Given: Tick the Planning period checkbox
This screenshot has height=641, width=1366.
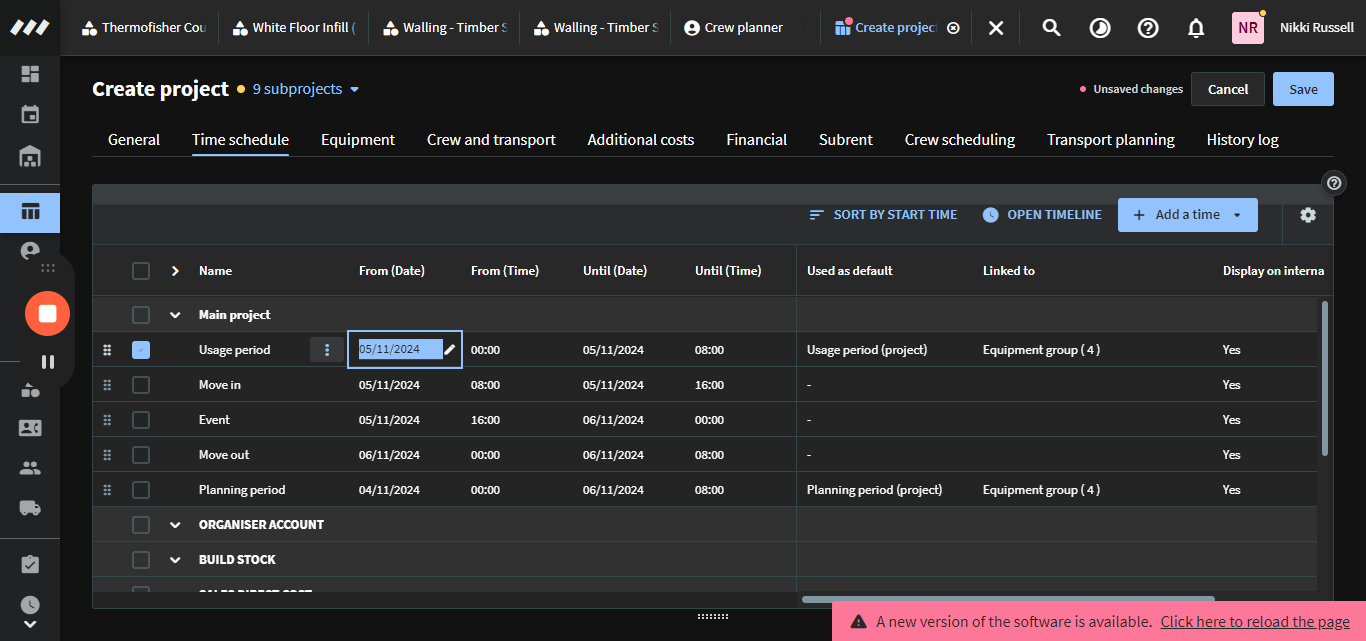Looking at the screenshot, I should pyautogui.click(x=141, y=490).
